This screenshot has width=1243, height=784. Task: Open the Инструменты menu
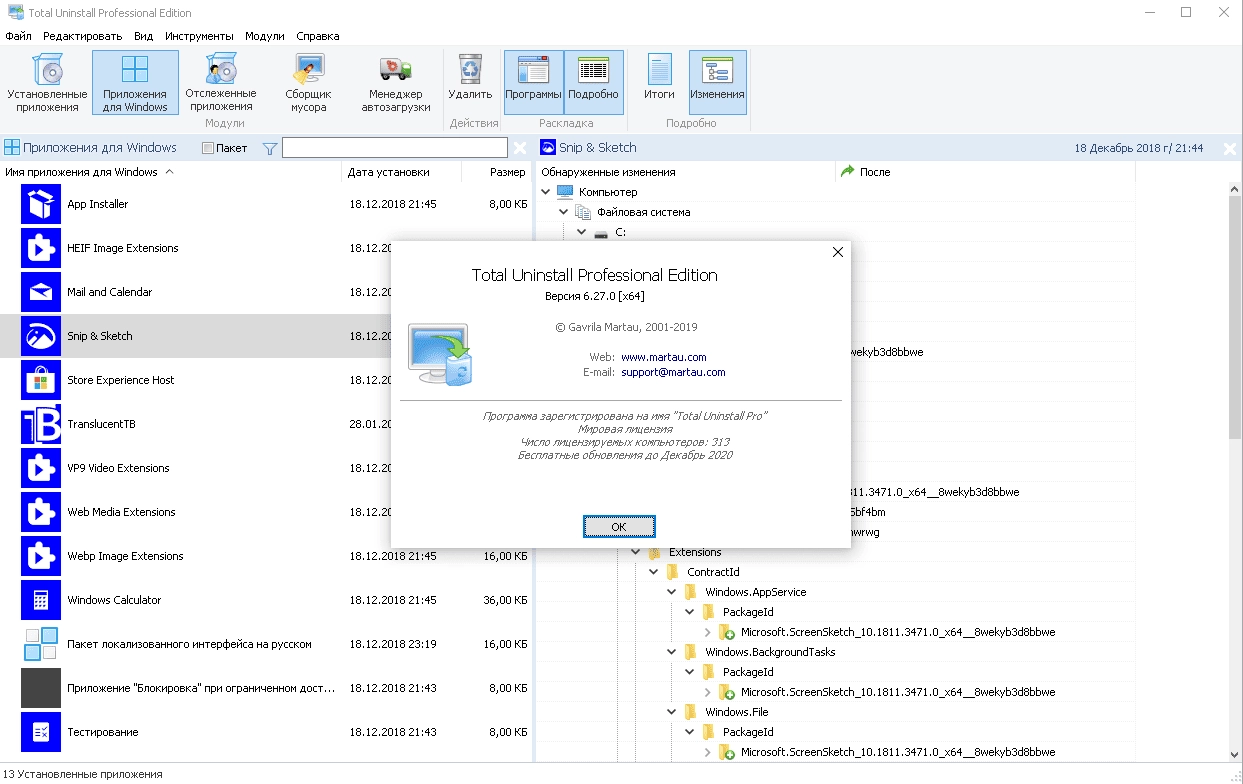tap(200, 36)
